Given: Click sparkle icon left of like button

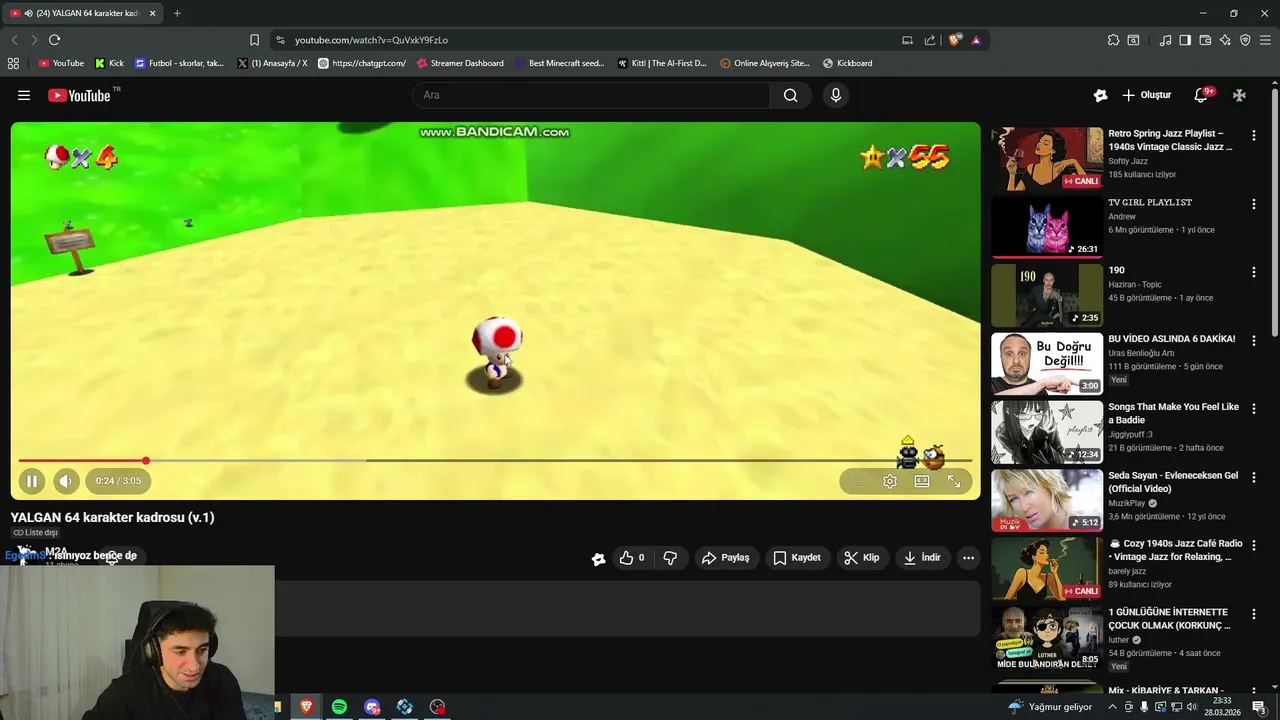Looking at the screenshot, I should tap(598, 559).
